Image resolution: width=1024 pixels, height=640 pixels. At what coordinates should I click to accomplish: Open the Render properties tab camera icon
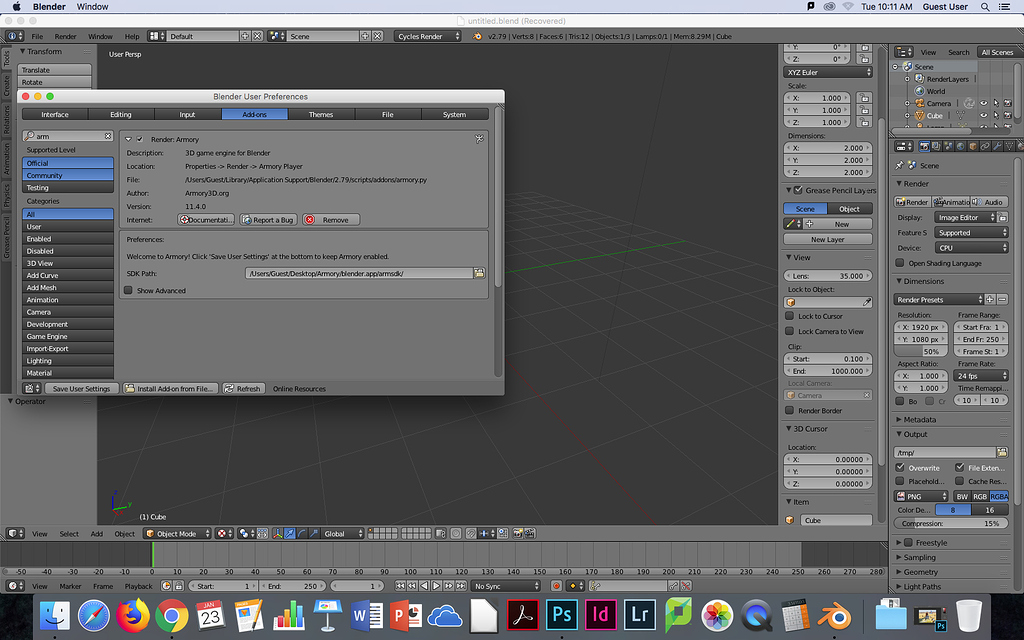pyautogui.click(x=924, y=147)
